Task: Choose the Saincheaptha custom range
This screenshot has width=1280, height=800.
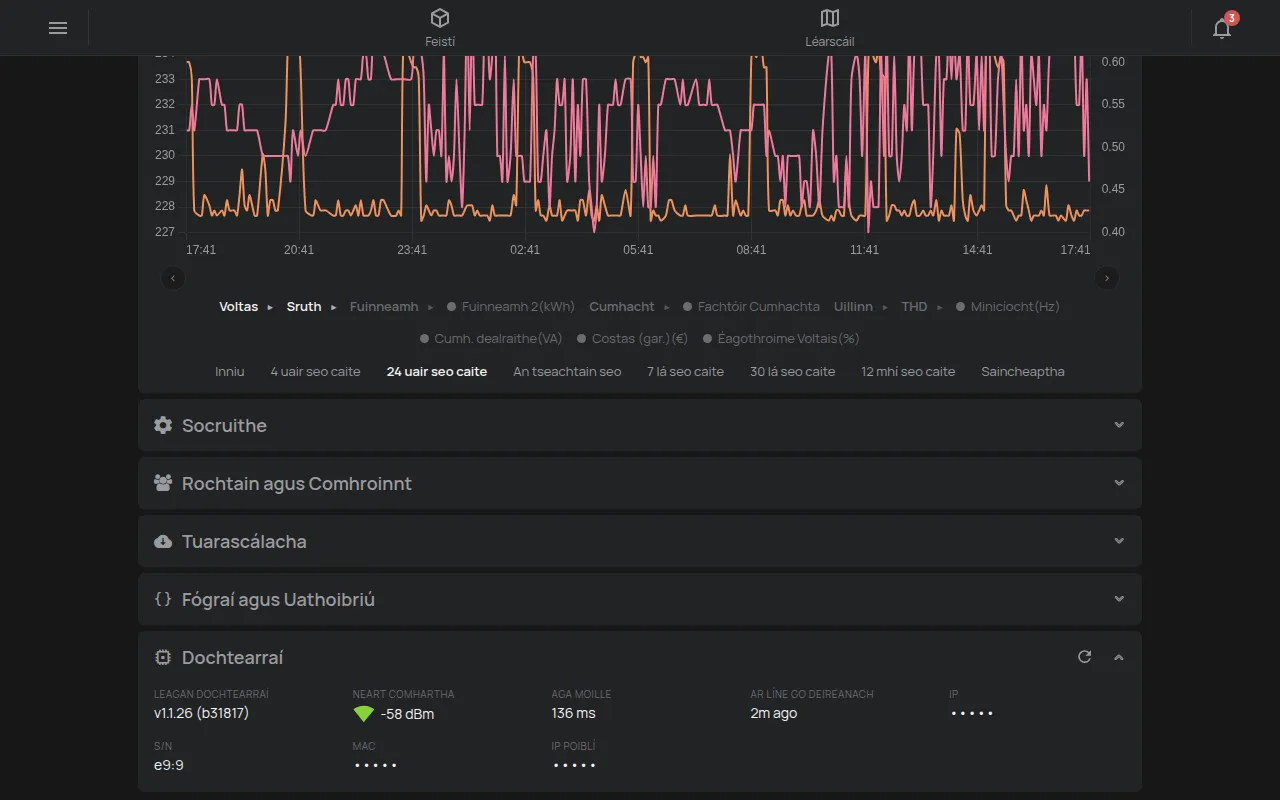Action: click(x=1023, y=371)
